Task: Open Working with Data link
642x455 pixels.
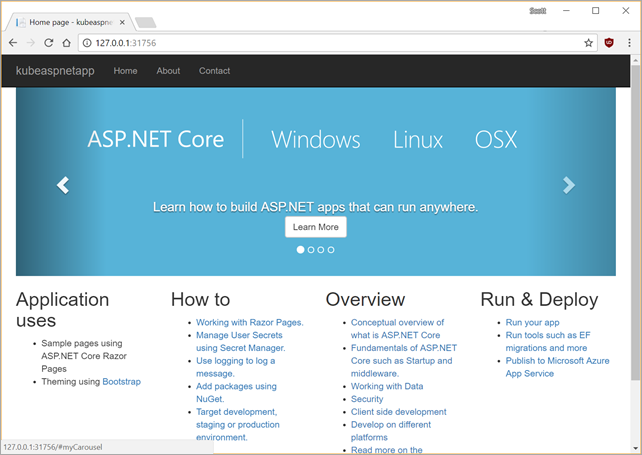Action: point(387,386)
